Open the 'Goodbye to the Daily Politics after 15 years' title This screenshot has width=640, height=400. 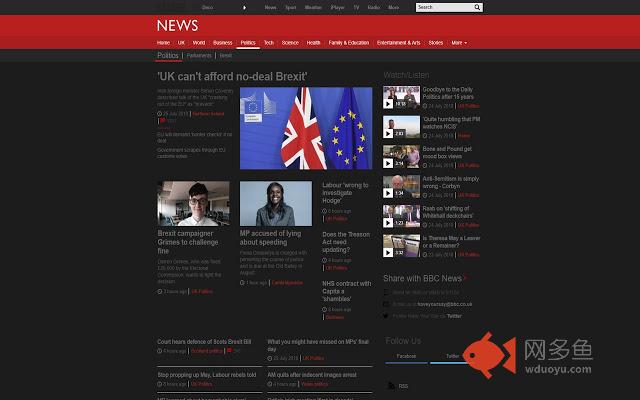coord(448,93)
